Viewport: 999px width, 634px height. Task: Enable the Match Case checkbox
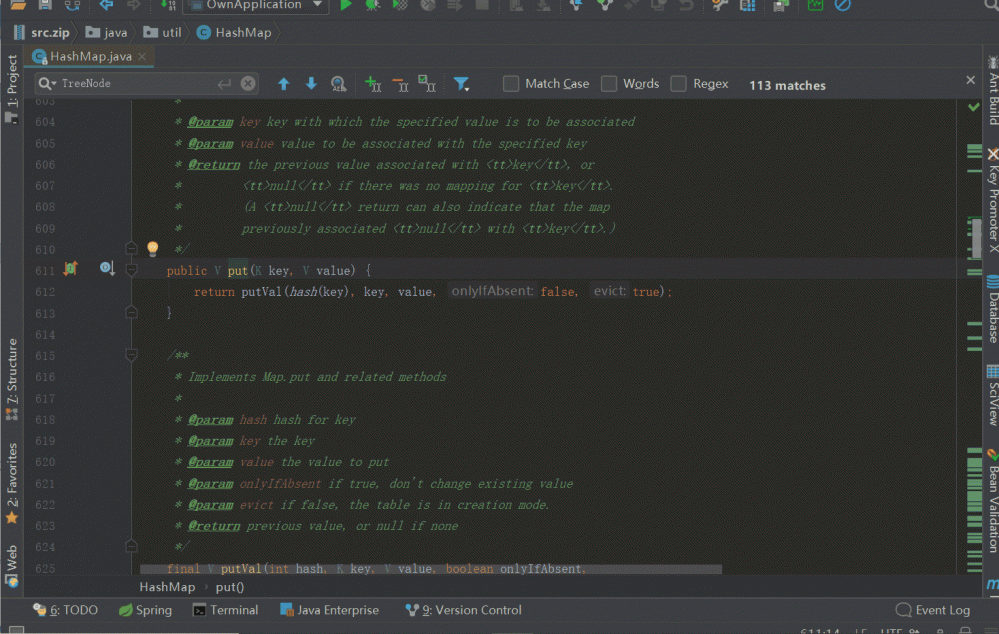511,84
